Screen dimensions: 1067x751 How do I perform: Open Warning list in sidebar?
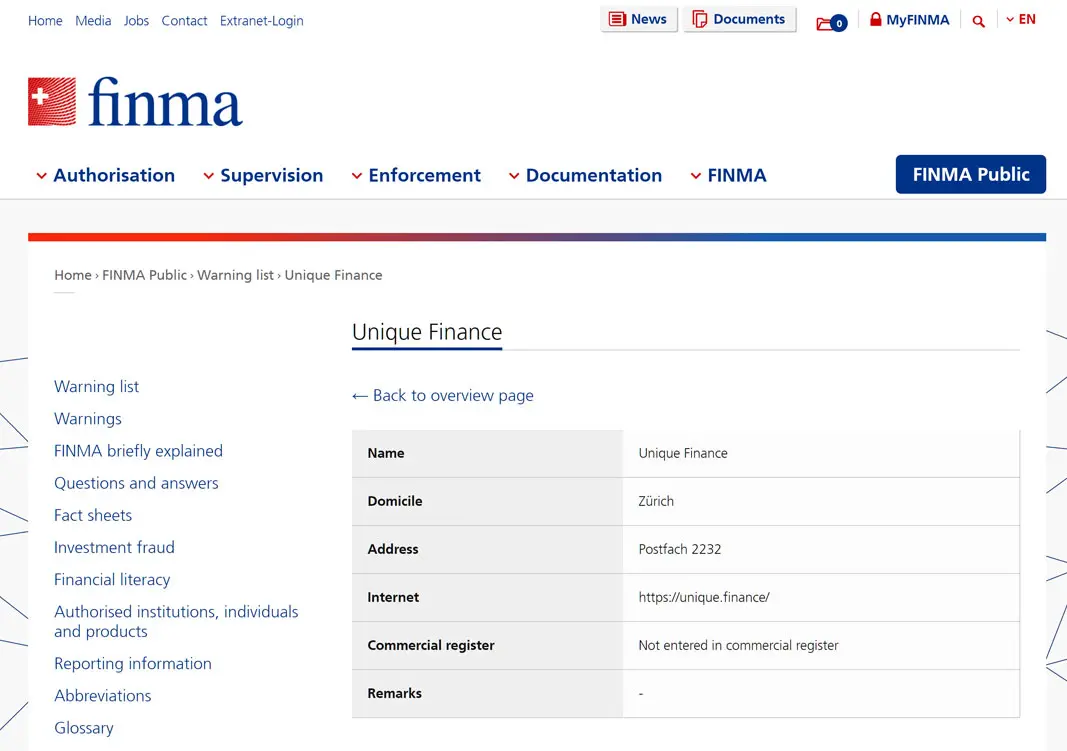point(97,386)
